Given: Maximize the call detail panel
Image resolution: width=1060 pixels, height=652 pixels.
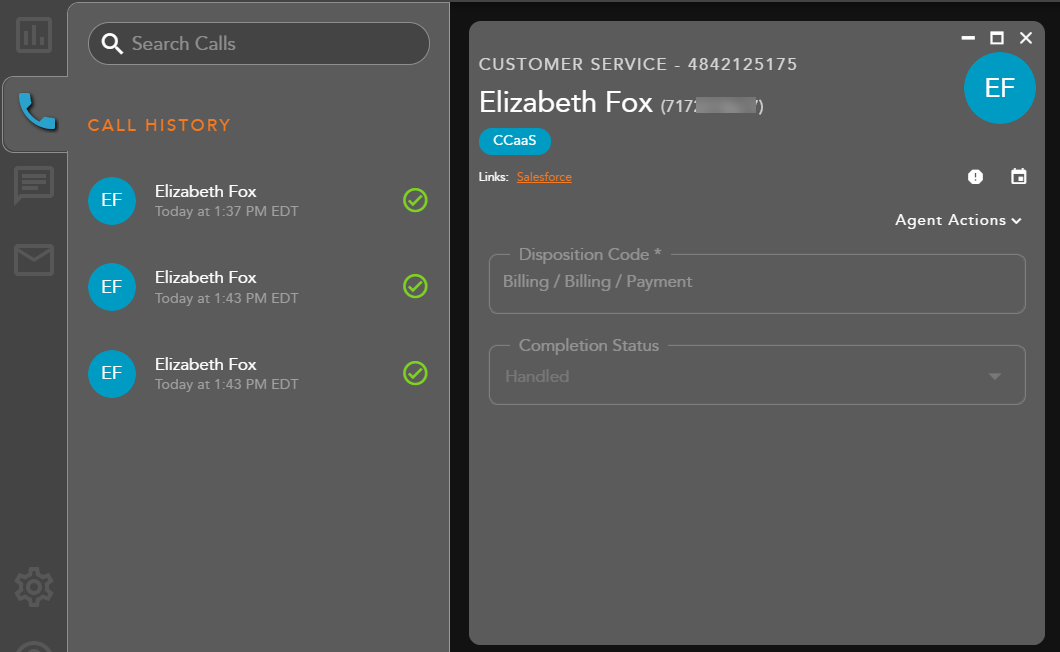Looking at the screenshot, I should pos(997,38).
